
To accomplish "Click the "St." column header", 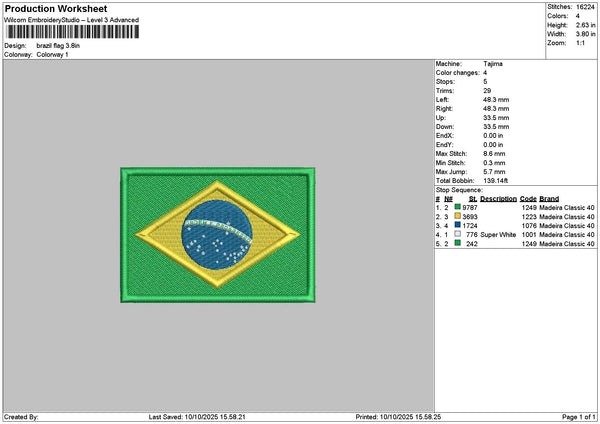I will 473,199.
